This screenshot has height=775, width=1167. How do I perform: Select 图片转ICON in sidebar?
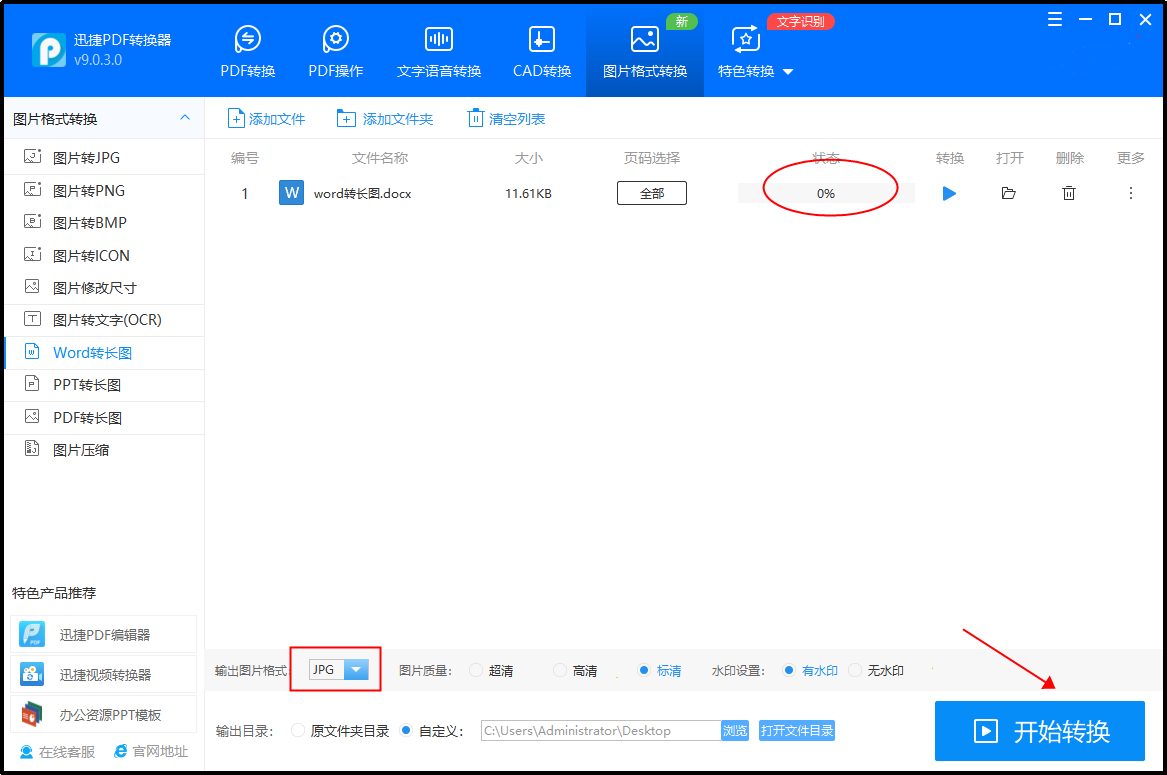tap(104, 255)
